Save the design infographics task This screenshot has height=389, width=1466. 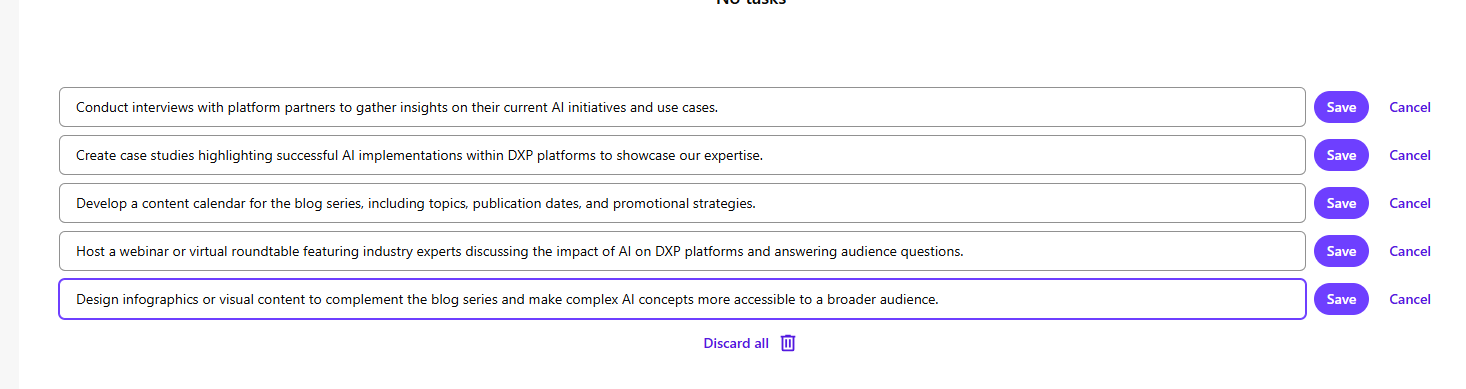coord(1341,299)
